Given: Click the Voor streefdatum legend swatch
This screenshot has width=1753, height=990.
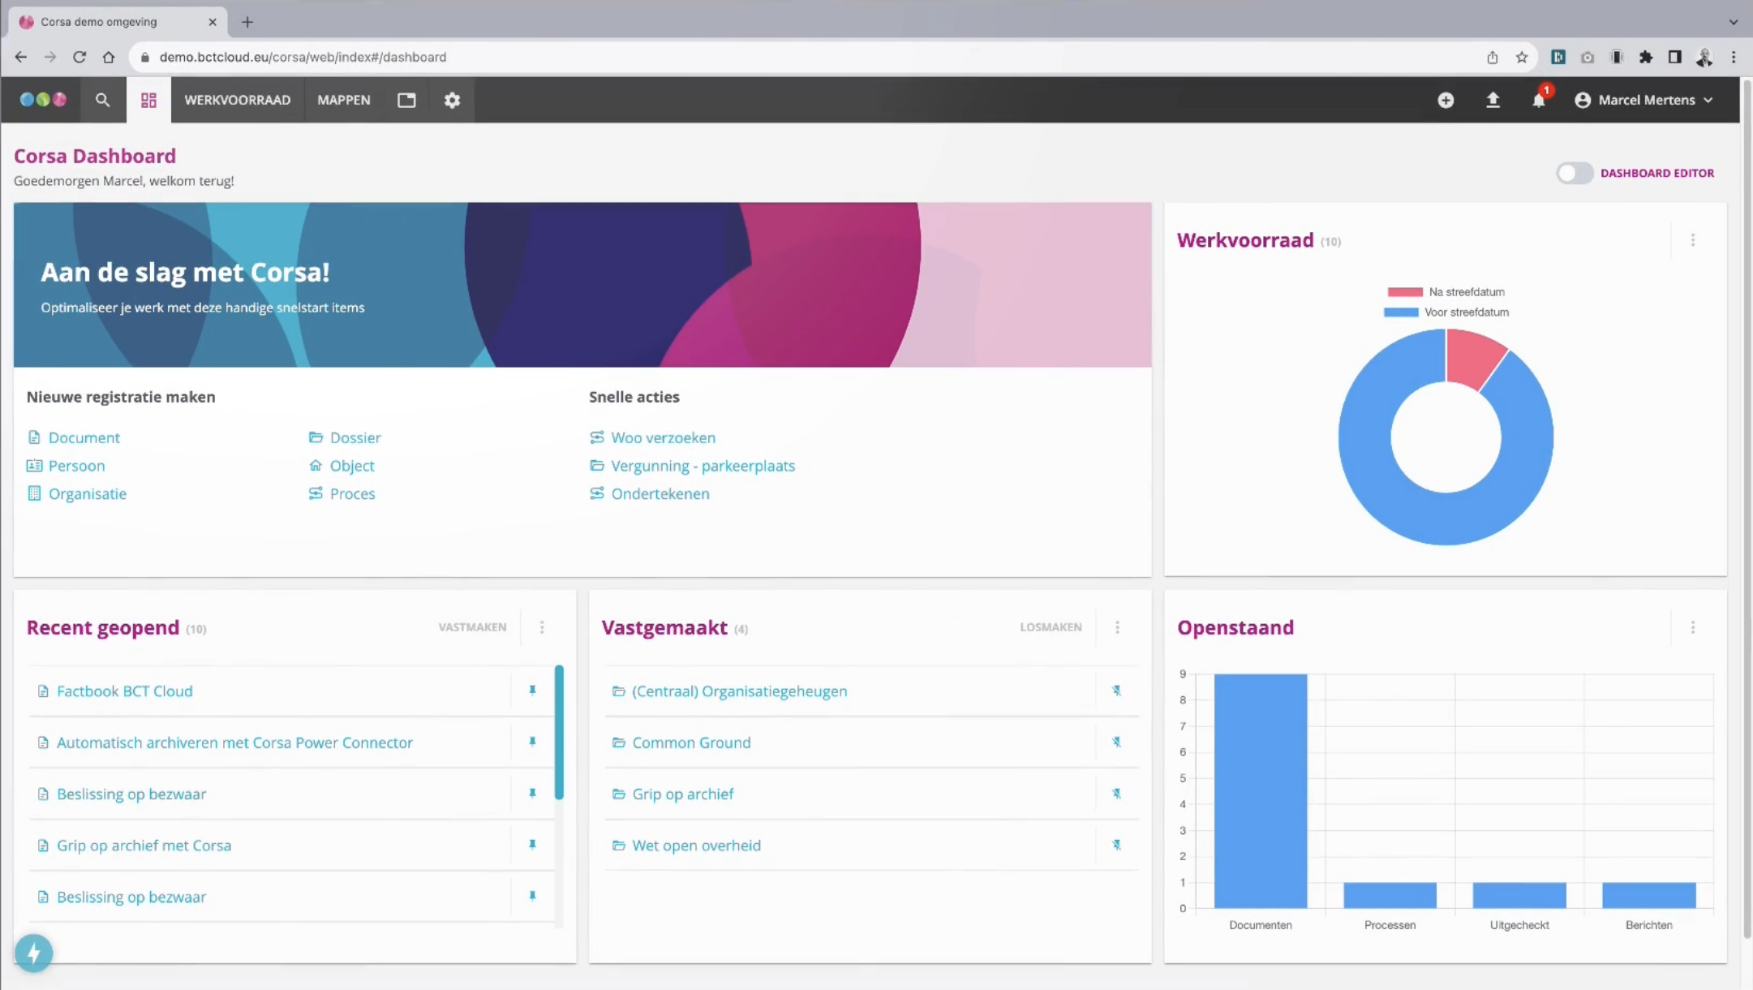Looking at the screenshot, I should [1401, 312].
